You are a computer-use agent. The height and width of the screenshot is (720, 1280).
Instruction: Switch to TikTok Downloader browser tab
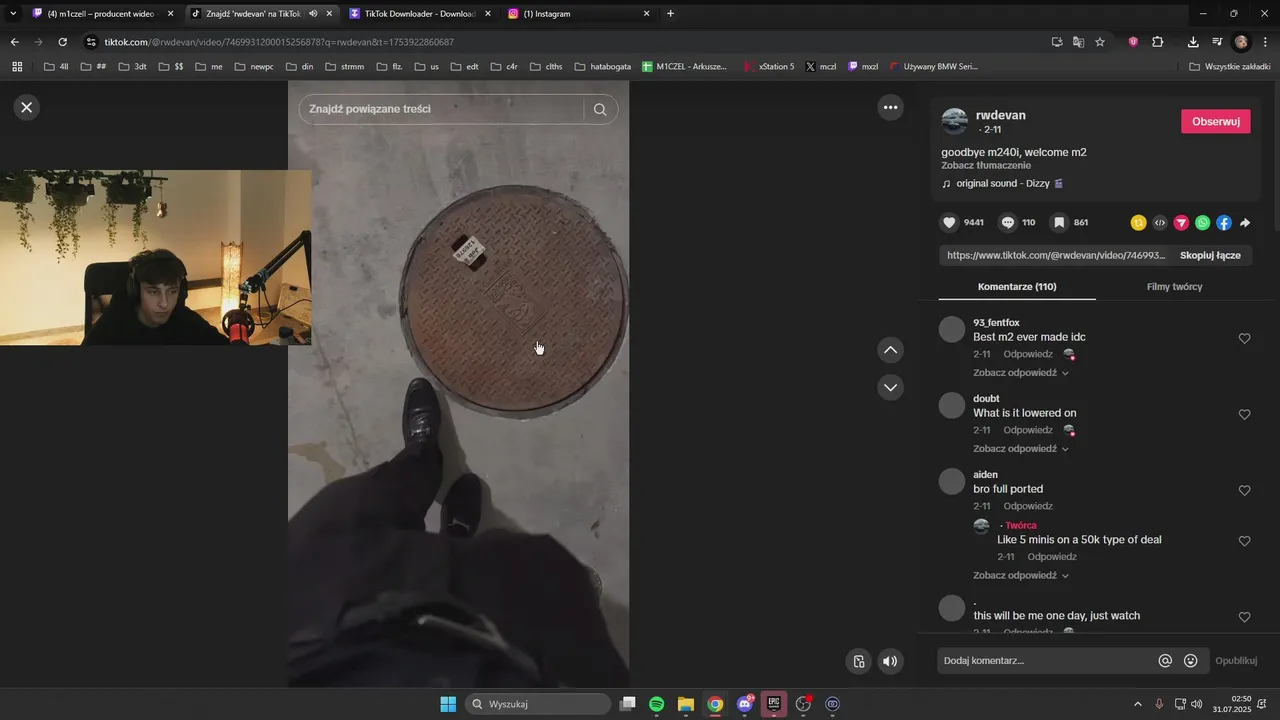[x=419, y=14]
